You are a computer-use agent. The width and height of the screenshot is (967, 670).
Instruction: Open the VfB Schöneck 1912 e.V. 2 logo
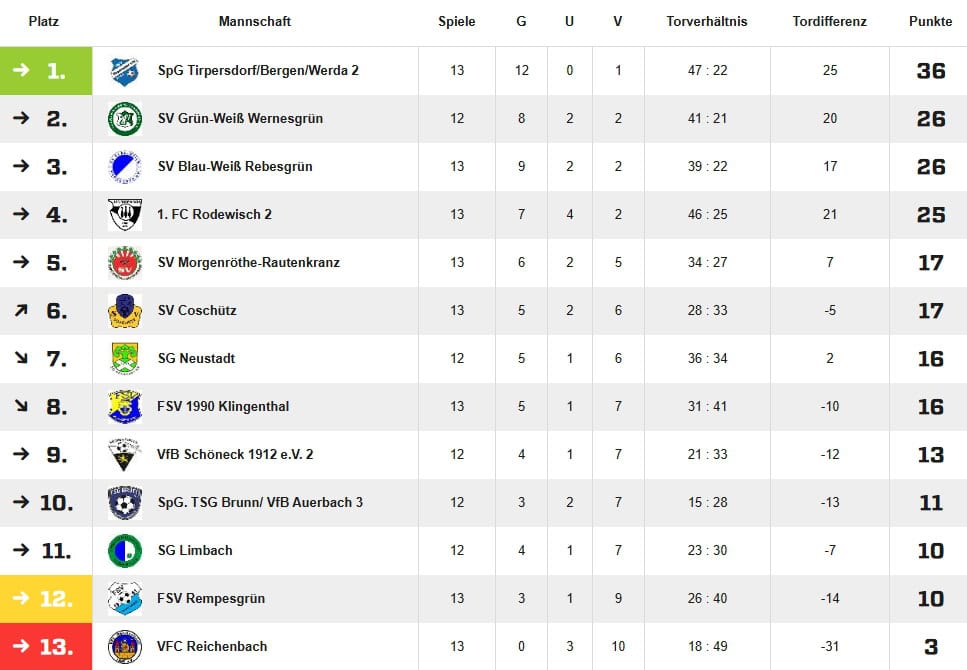[x=125, y=455]
